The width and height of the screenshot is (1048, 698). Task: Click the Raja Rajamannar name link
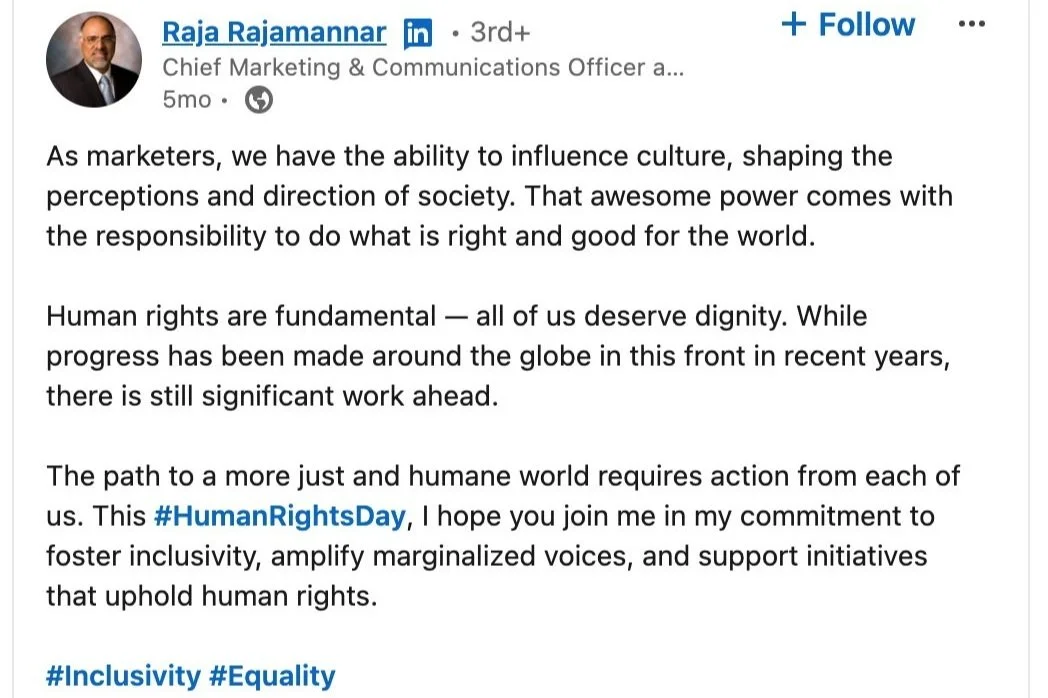[x=274, y=32]
